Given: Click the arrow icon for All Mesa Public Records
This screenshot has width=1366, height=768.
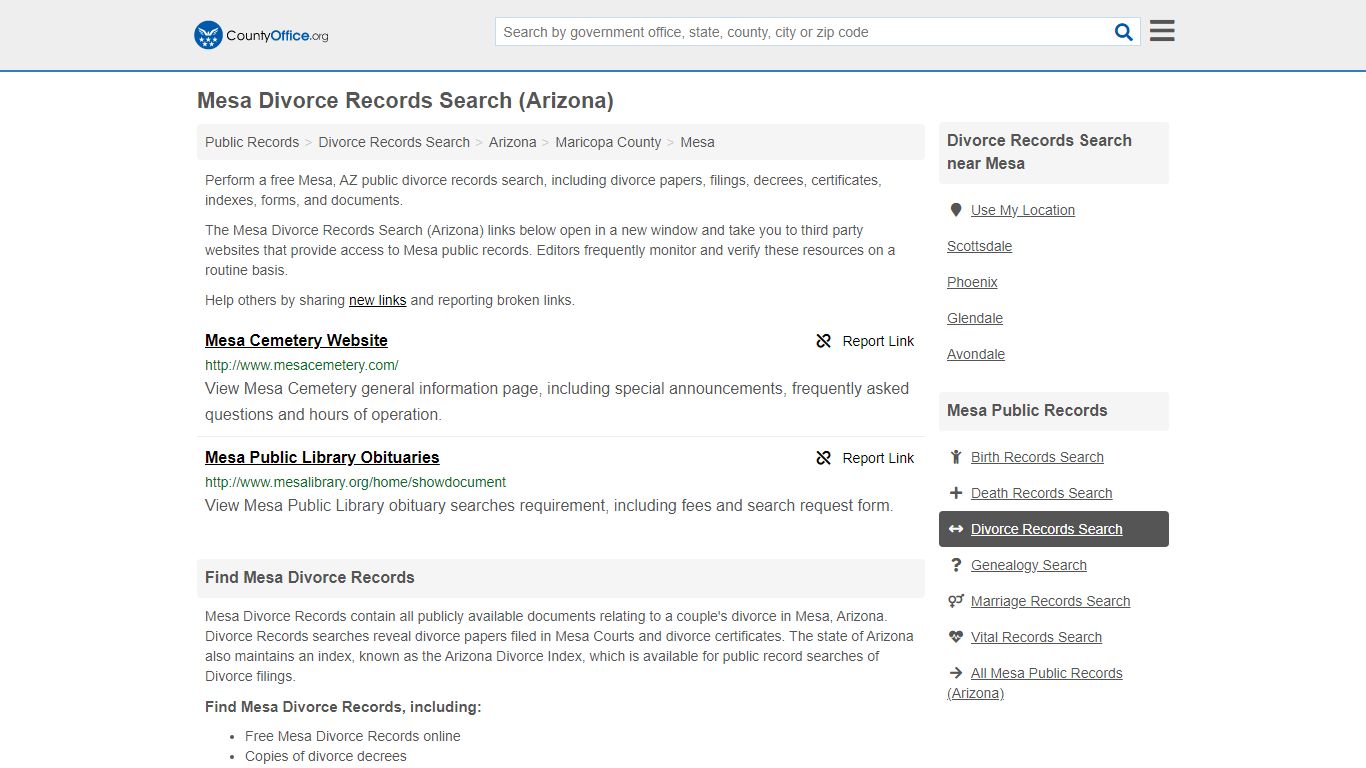Looking at the screenshot, I should [x=956, y=673].
